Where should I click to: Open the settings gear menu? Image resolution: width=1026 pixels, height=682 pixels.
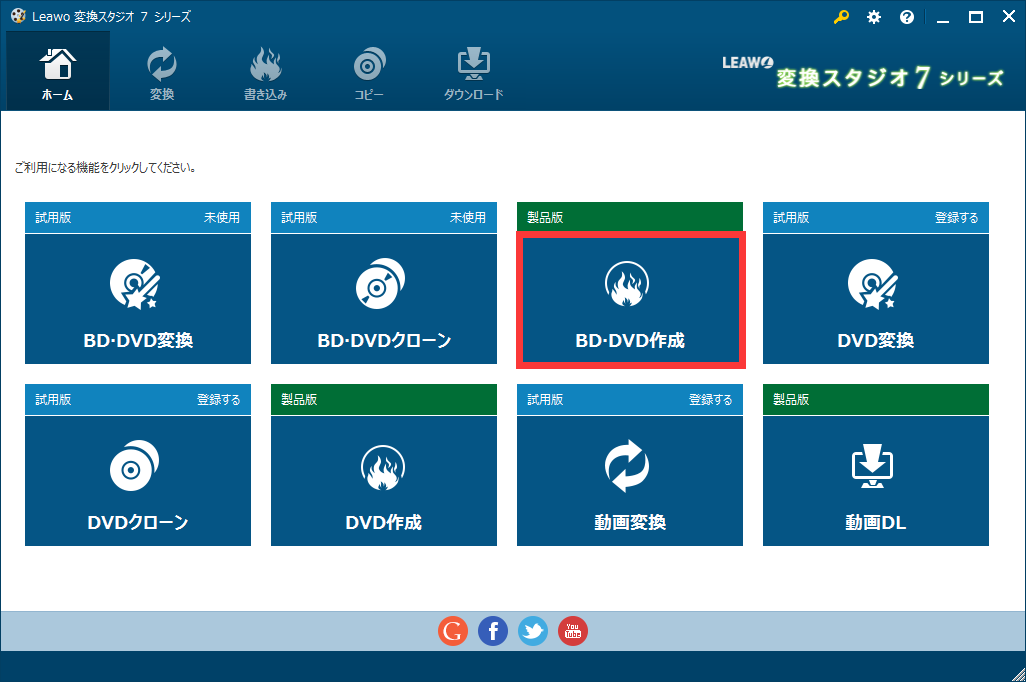pyautogui.click(x=873, y=16)
